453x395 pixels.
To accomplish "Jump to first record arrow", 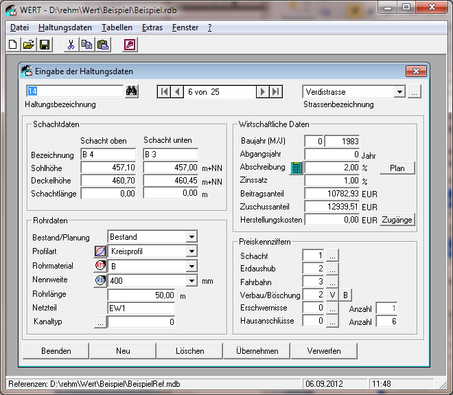I will point(164,92).
